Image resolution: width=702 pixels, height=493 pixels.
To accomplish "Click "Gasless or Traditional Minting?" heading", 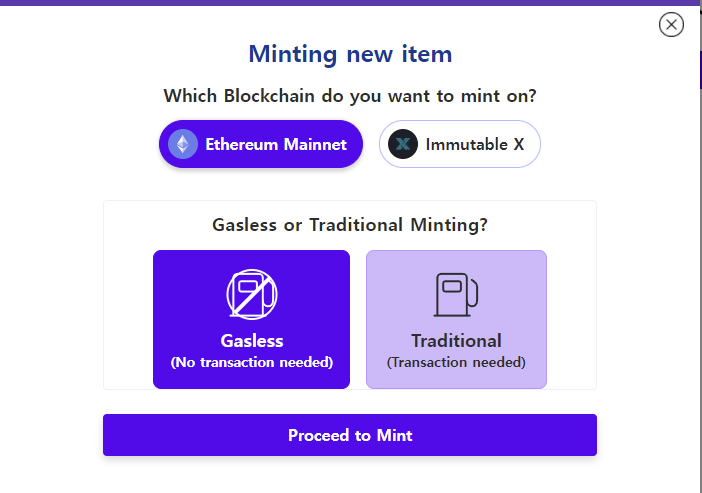I will coord(350,225).
